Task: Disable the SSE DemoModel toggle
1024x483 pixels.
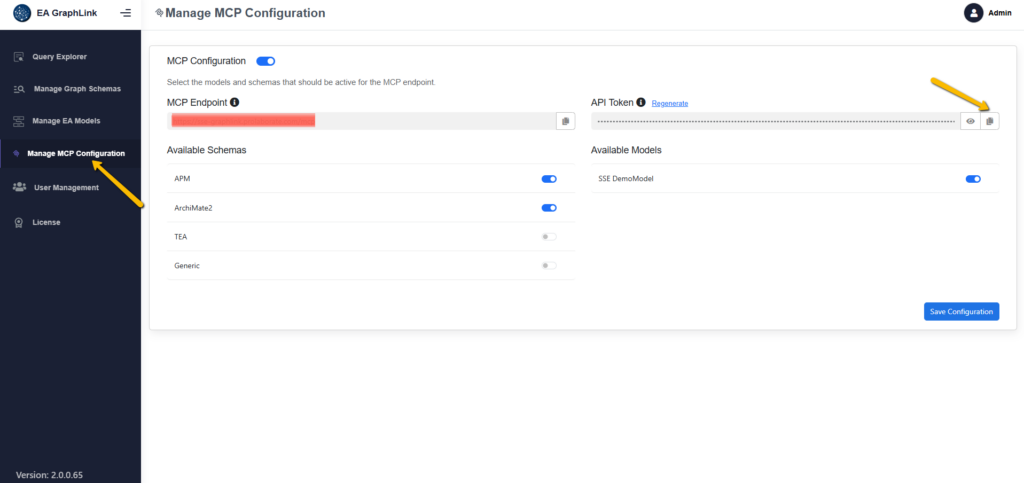Action: coord(973,179)
